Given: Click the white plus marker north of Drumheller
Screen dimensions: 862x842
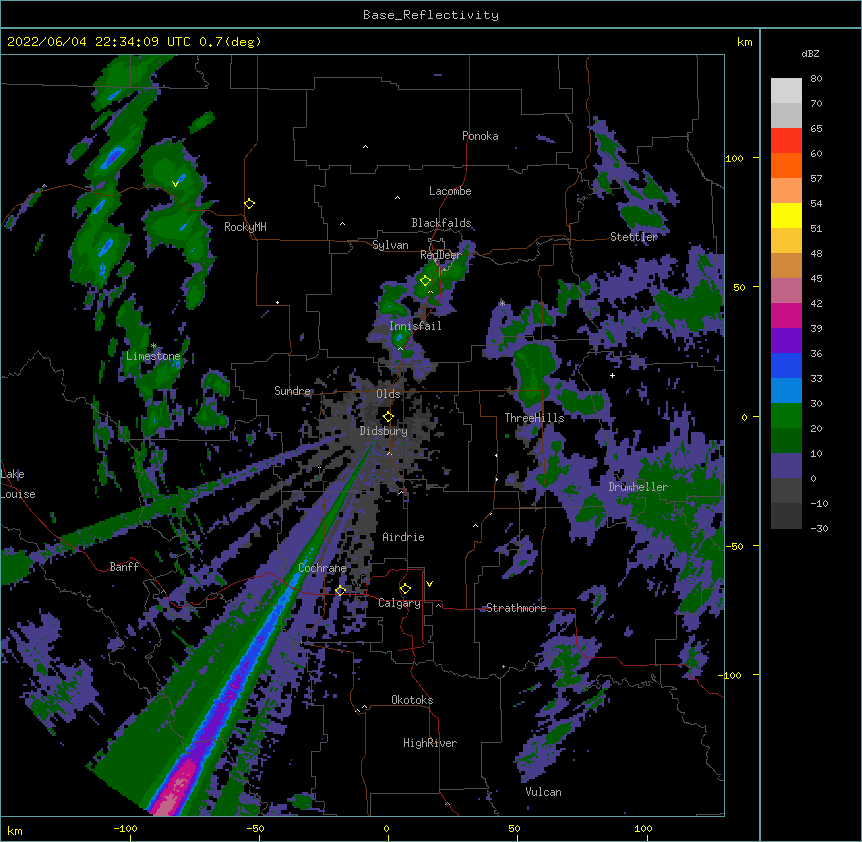Looking at the screenshot, I should 612,375.
